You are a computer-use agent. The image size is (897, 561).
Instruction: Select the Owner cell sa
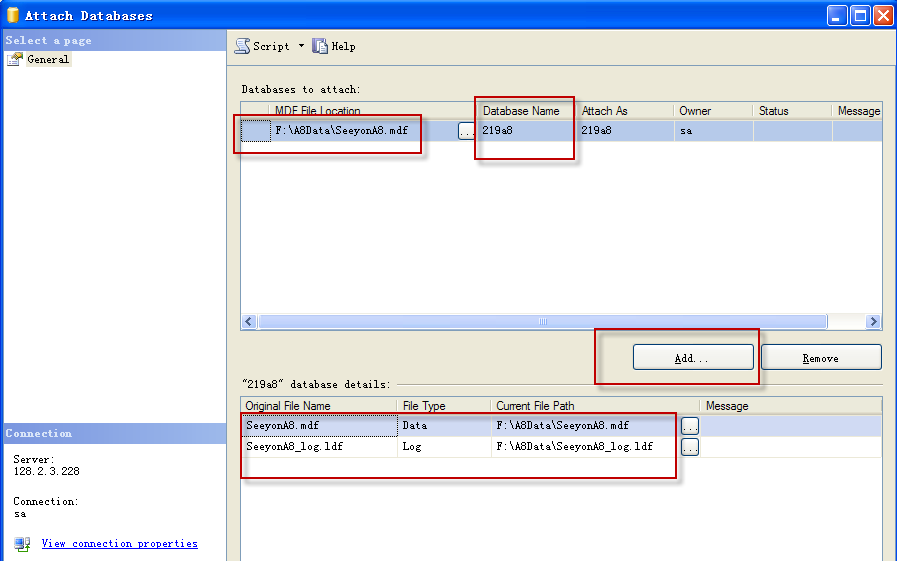click(712, 131)
